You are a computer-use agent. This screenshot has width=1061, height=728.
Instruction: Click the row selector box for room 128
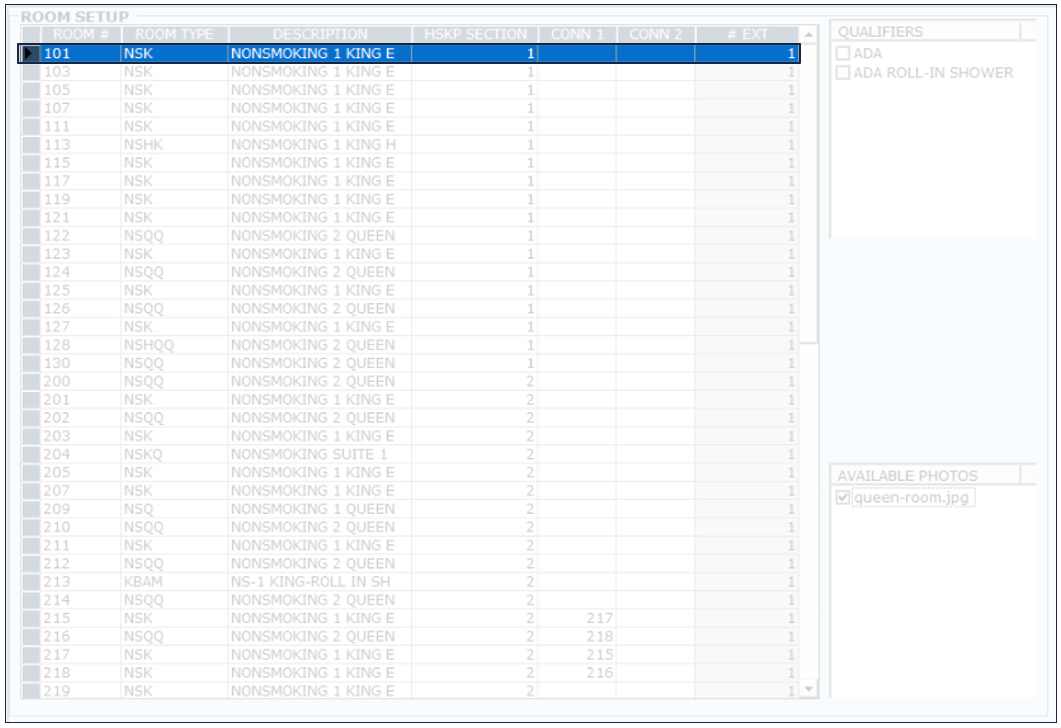30,345
